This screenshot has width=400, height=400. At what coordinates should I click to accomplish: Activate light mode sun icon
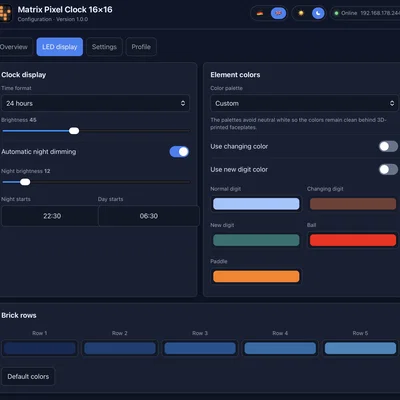point(301,13)
